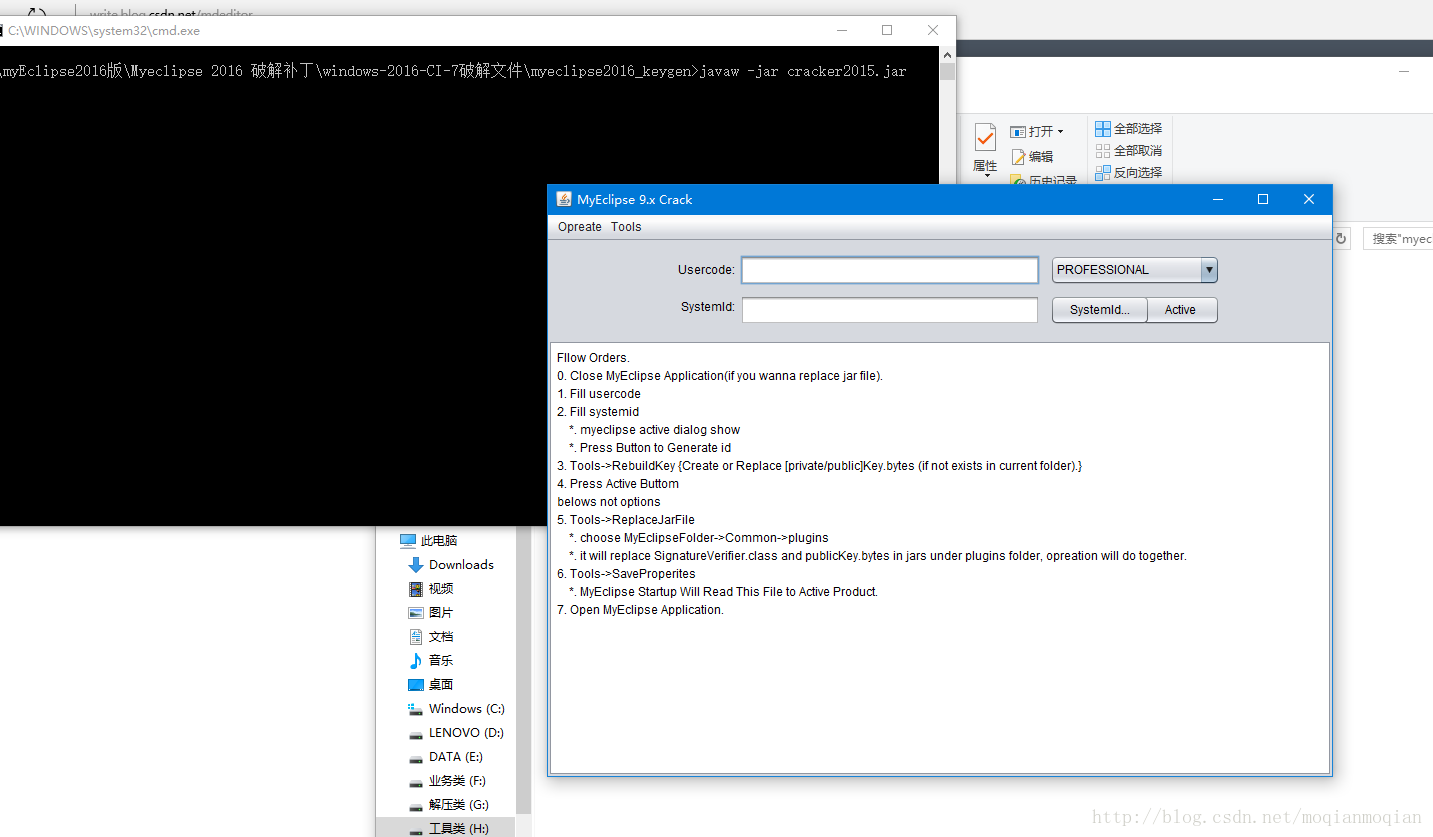1433x837 pixels.
Task: Select Windows (C:) drive
Action: (466, 709)
